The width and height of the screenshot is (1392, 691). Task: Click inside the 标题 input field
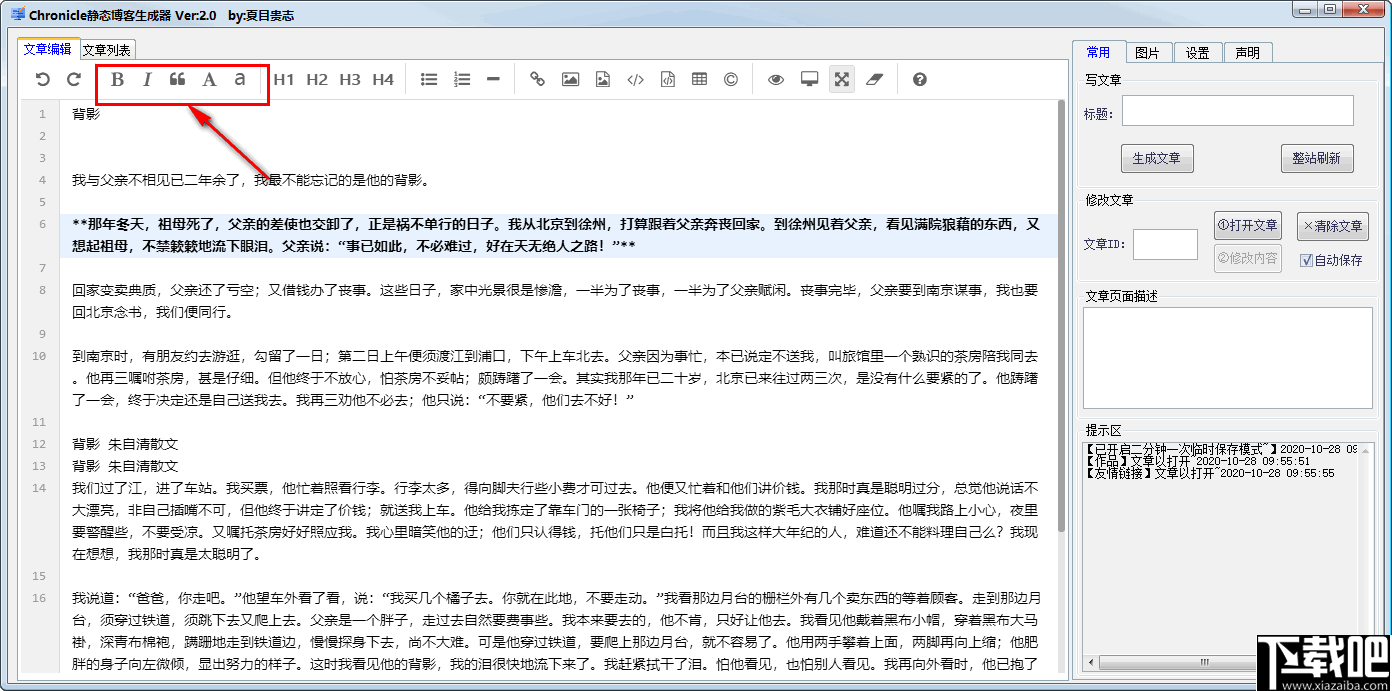tap(1237, 110)
